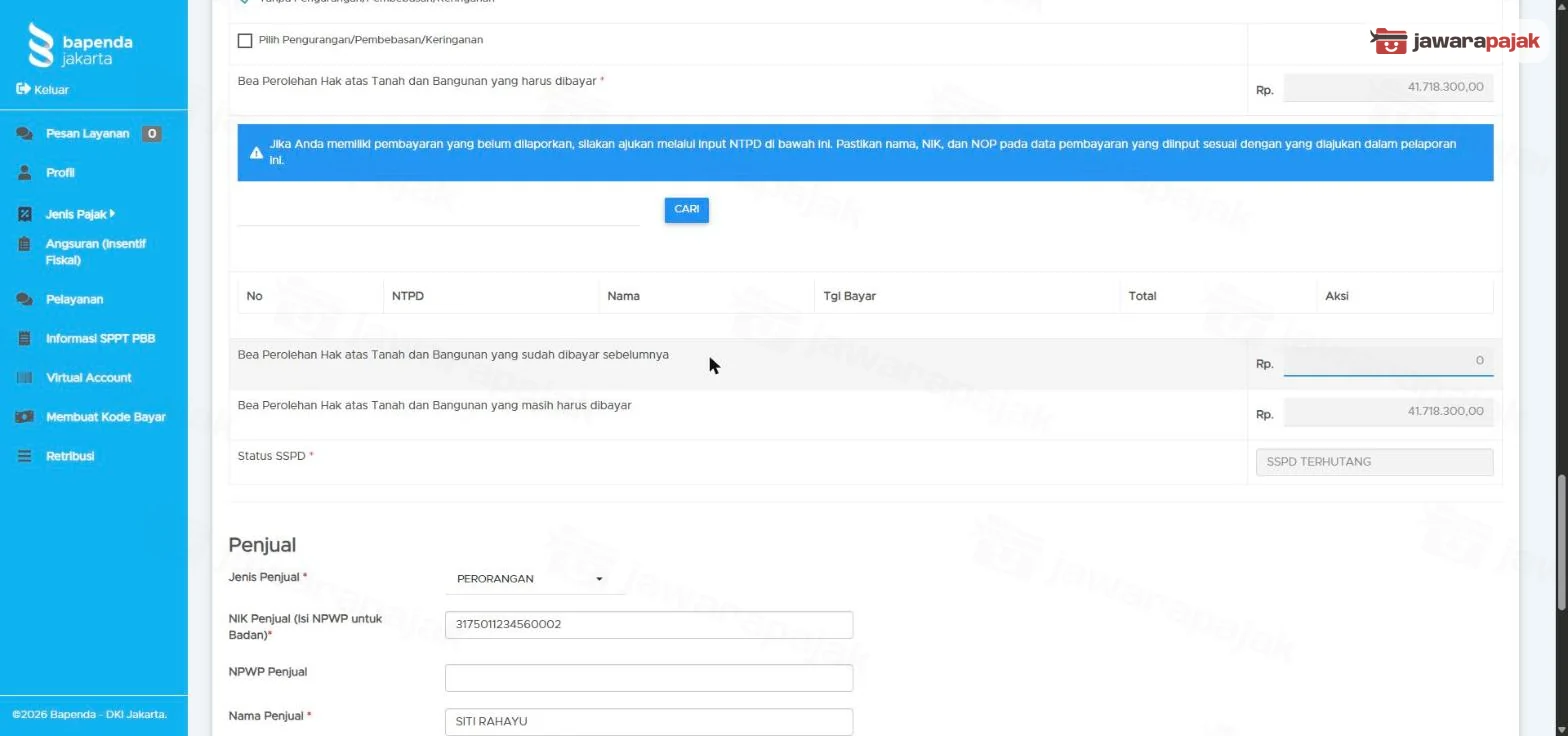Open Pelayanan menu item
The height and width of the screenshot is (736, 1568).
pos(74,299)
